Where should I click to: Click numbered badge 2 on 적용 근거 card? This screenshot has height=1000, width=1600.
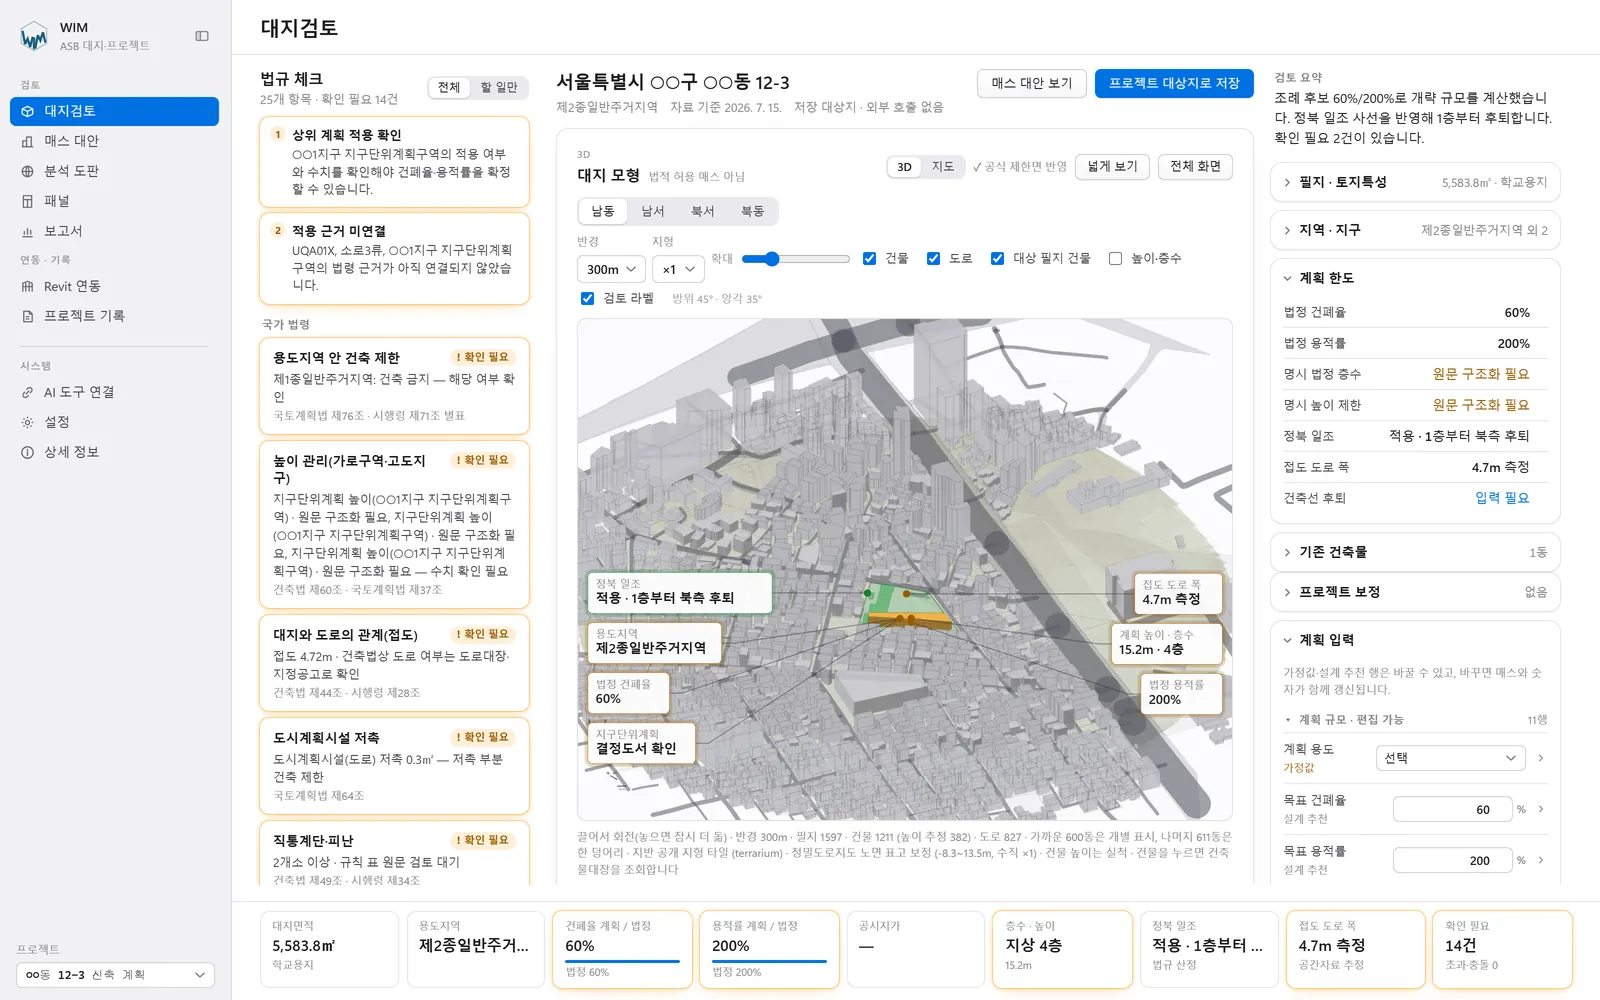278,230
